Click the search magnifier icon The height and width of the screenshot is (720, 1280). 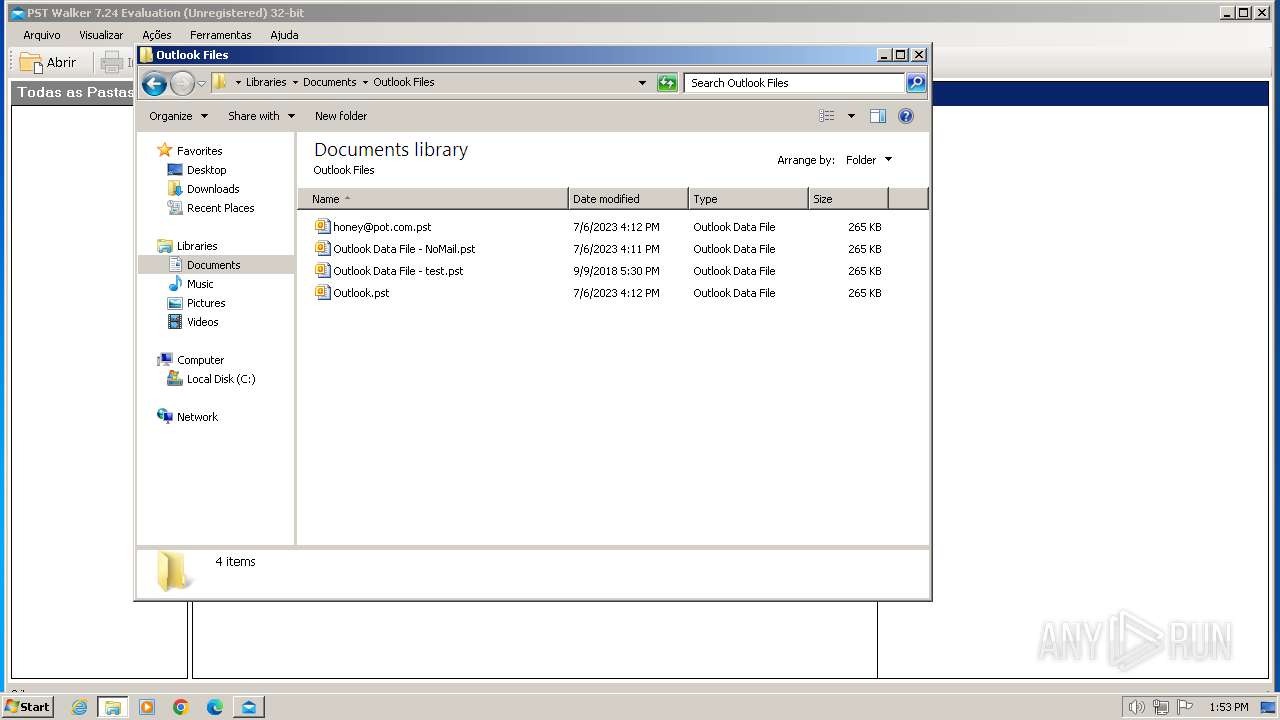click(x=916, y=83)
